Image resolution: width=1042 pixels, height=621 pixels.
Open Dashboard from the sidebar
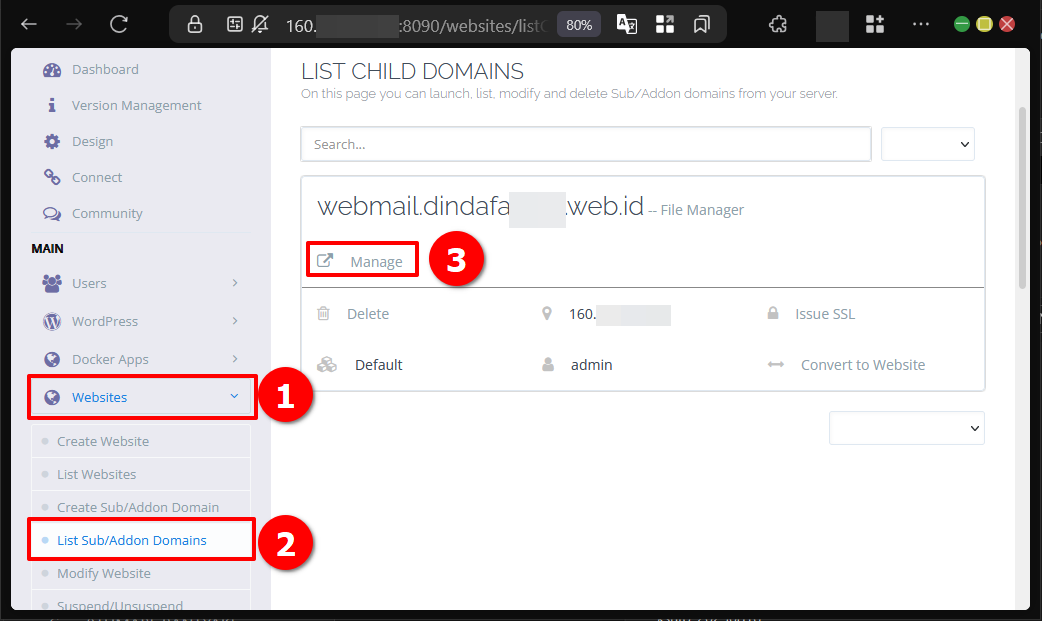pos(104,70)
